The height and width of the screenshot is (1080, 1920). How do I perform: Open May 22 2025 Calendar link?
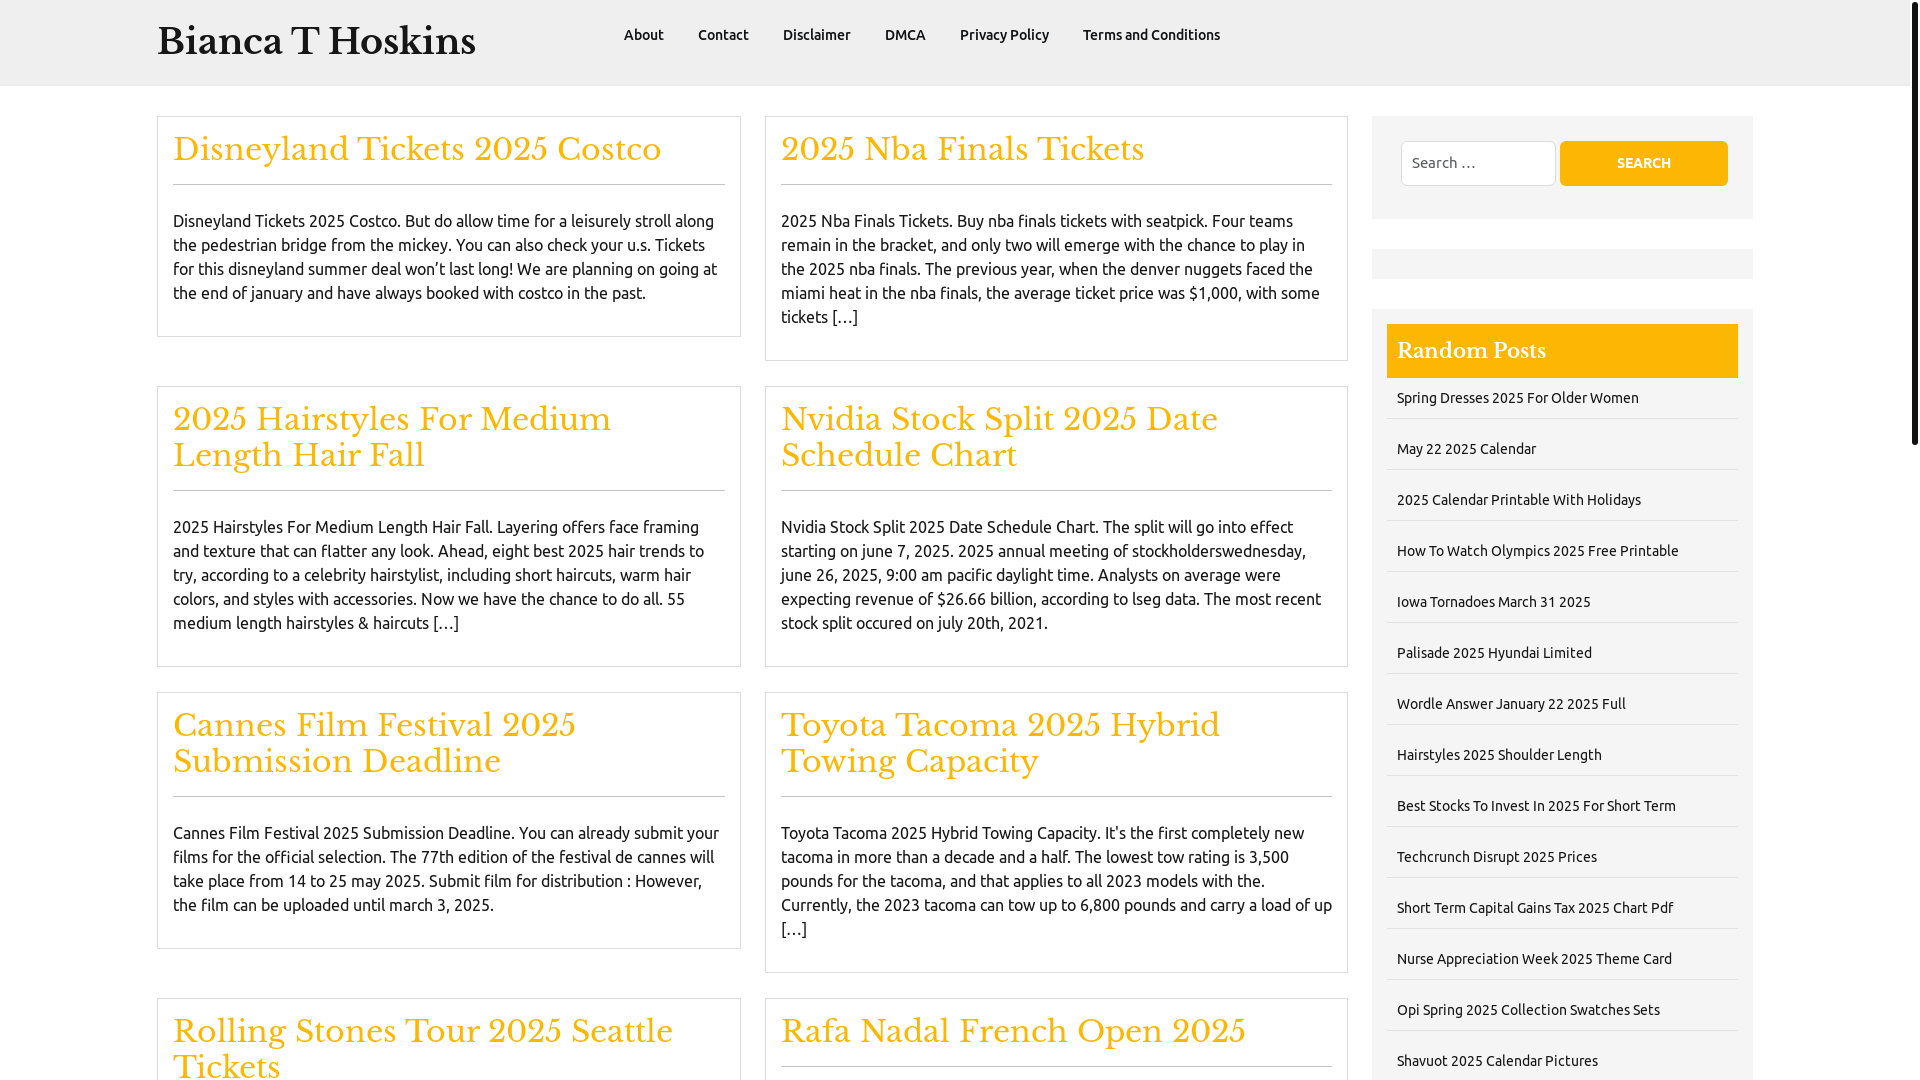1466,449
